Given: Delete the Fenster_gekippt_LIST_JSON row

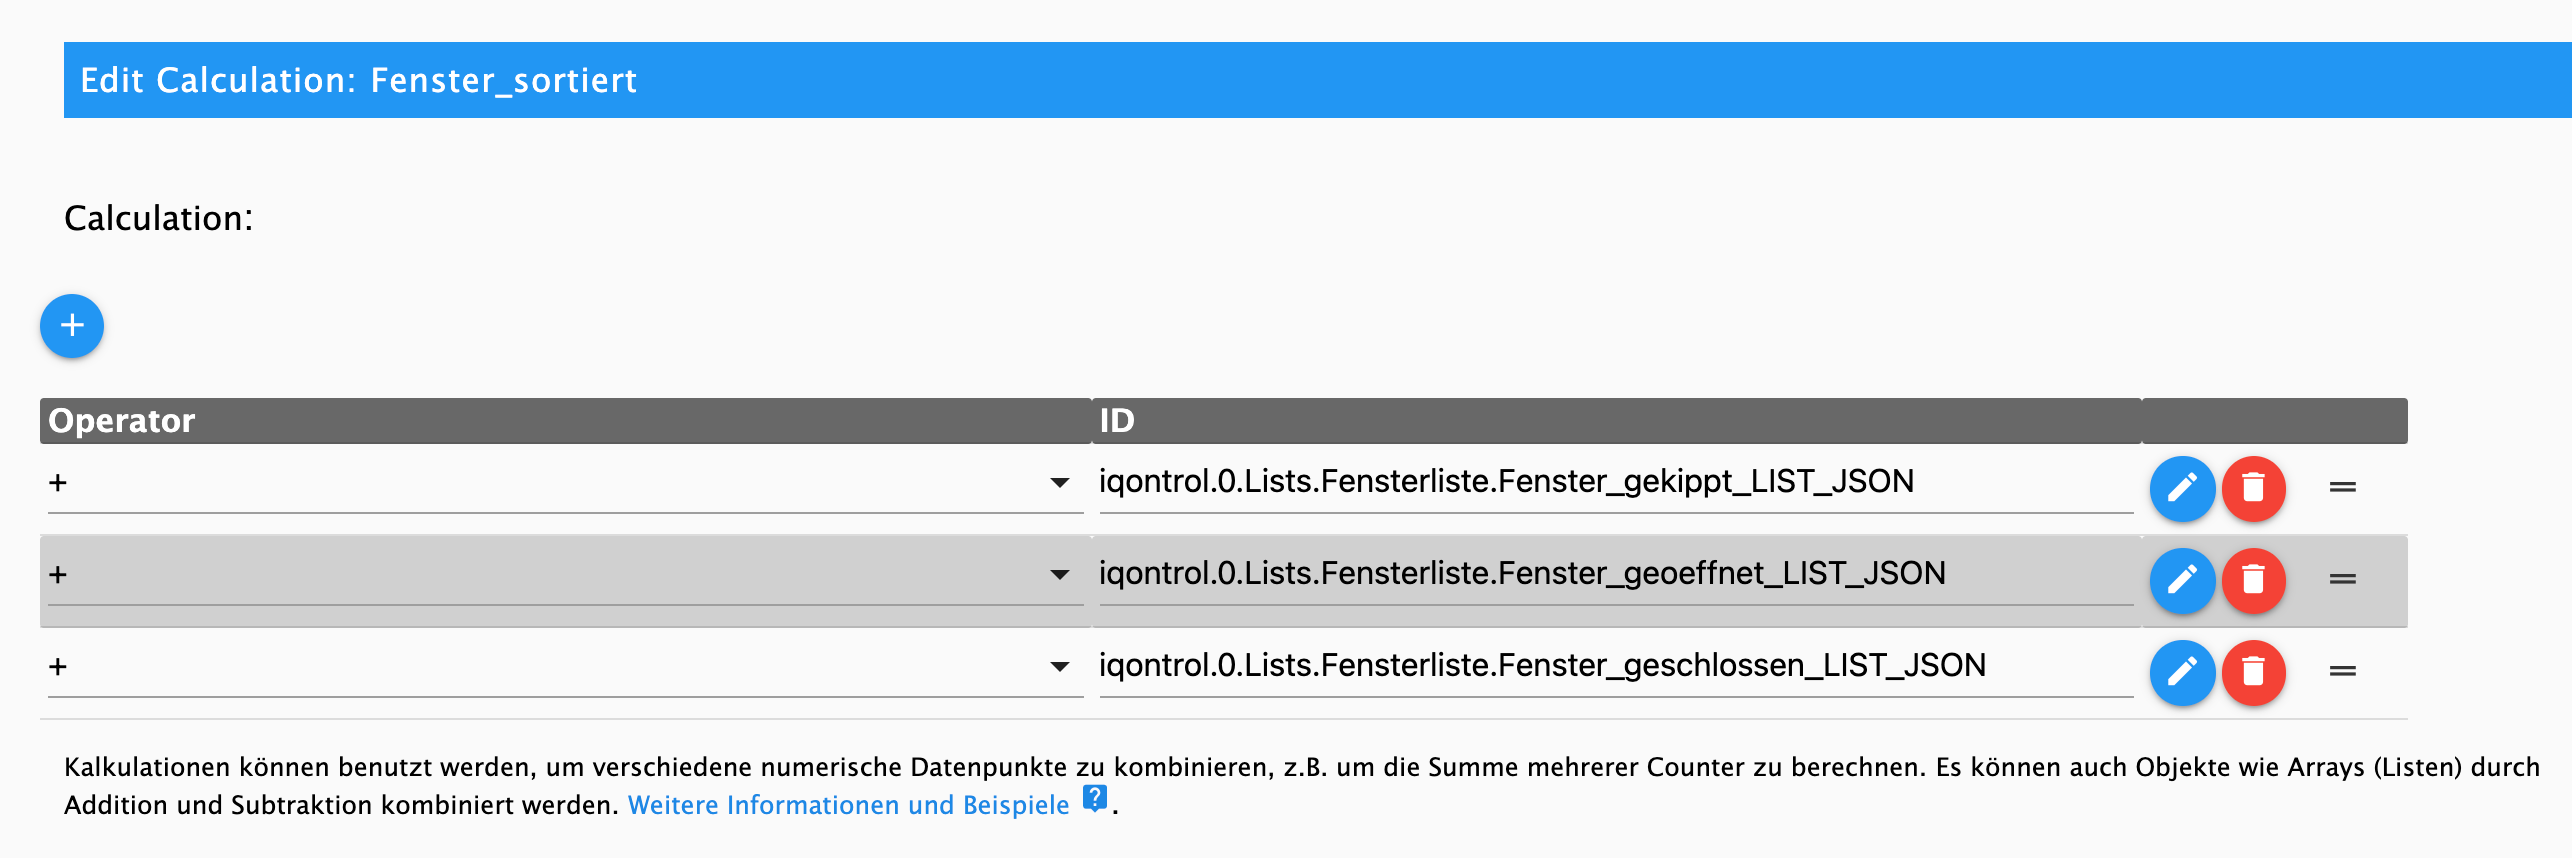Looking at the screenshot, I should [x=2253, y=488].
